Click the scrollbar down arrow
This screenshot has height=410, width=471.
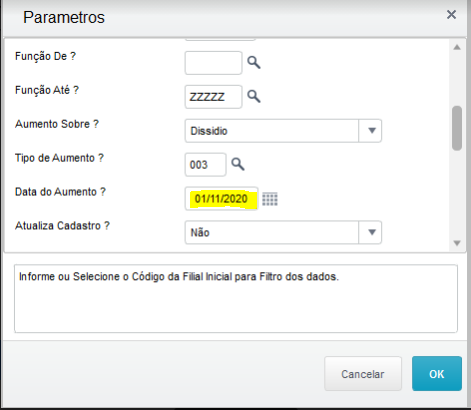[457, 243]
